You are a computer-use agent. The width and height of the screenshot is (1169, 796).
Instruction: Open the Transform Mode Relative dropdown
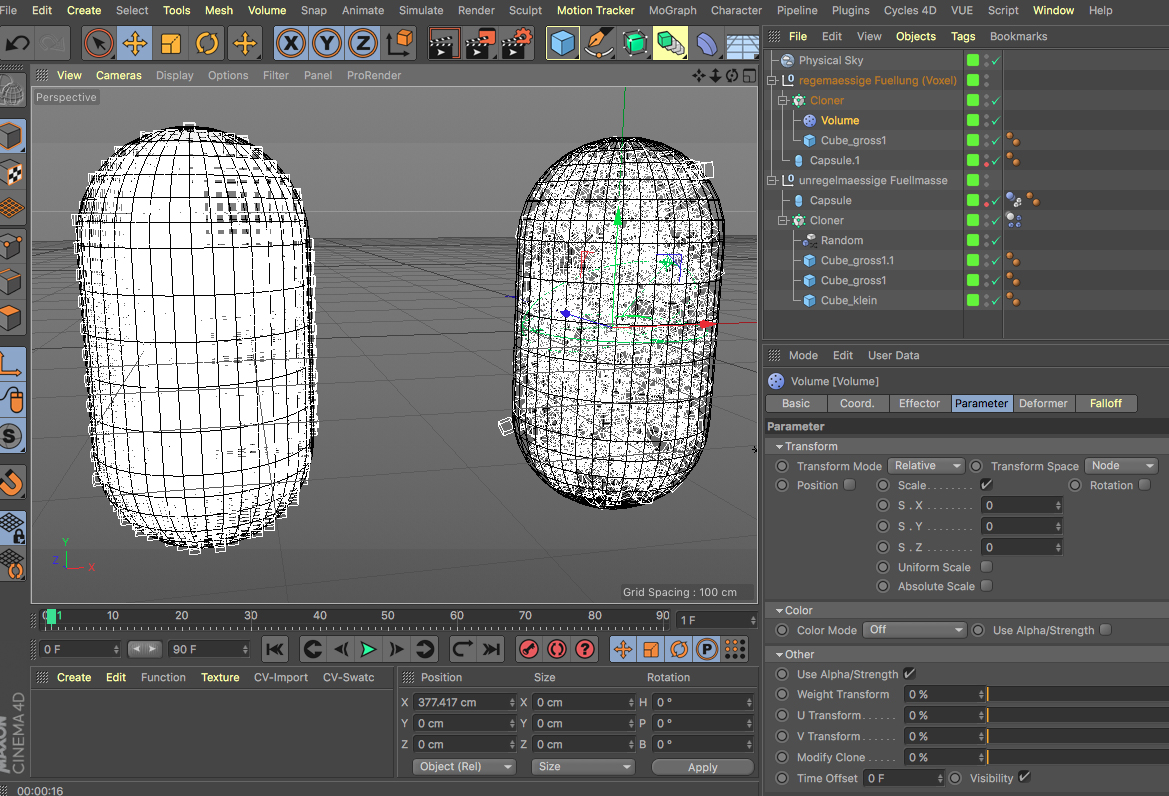(x=925, y=466)
